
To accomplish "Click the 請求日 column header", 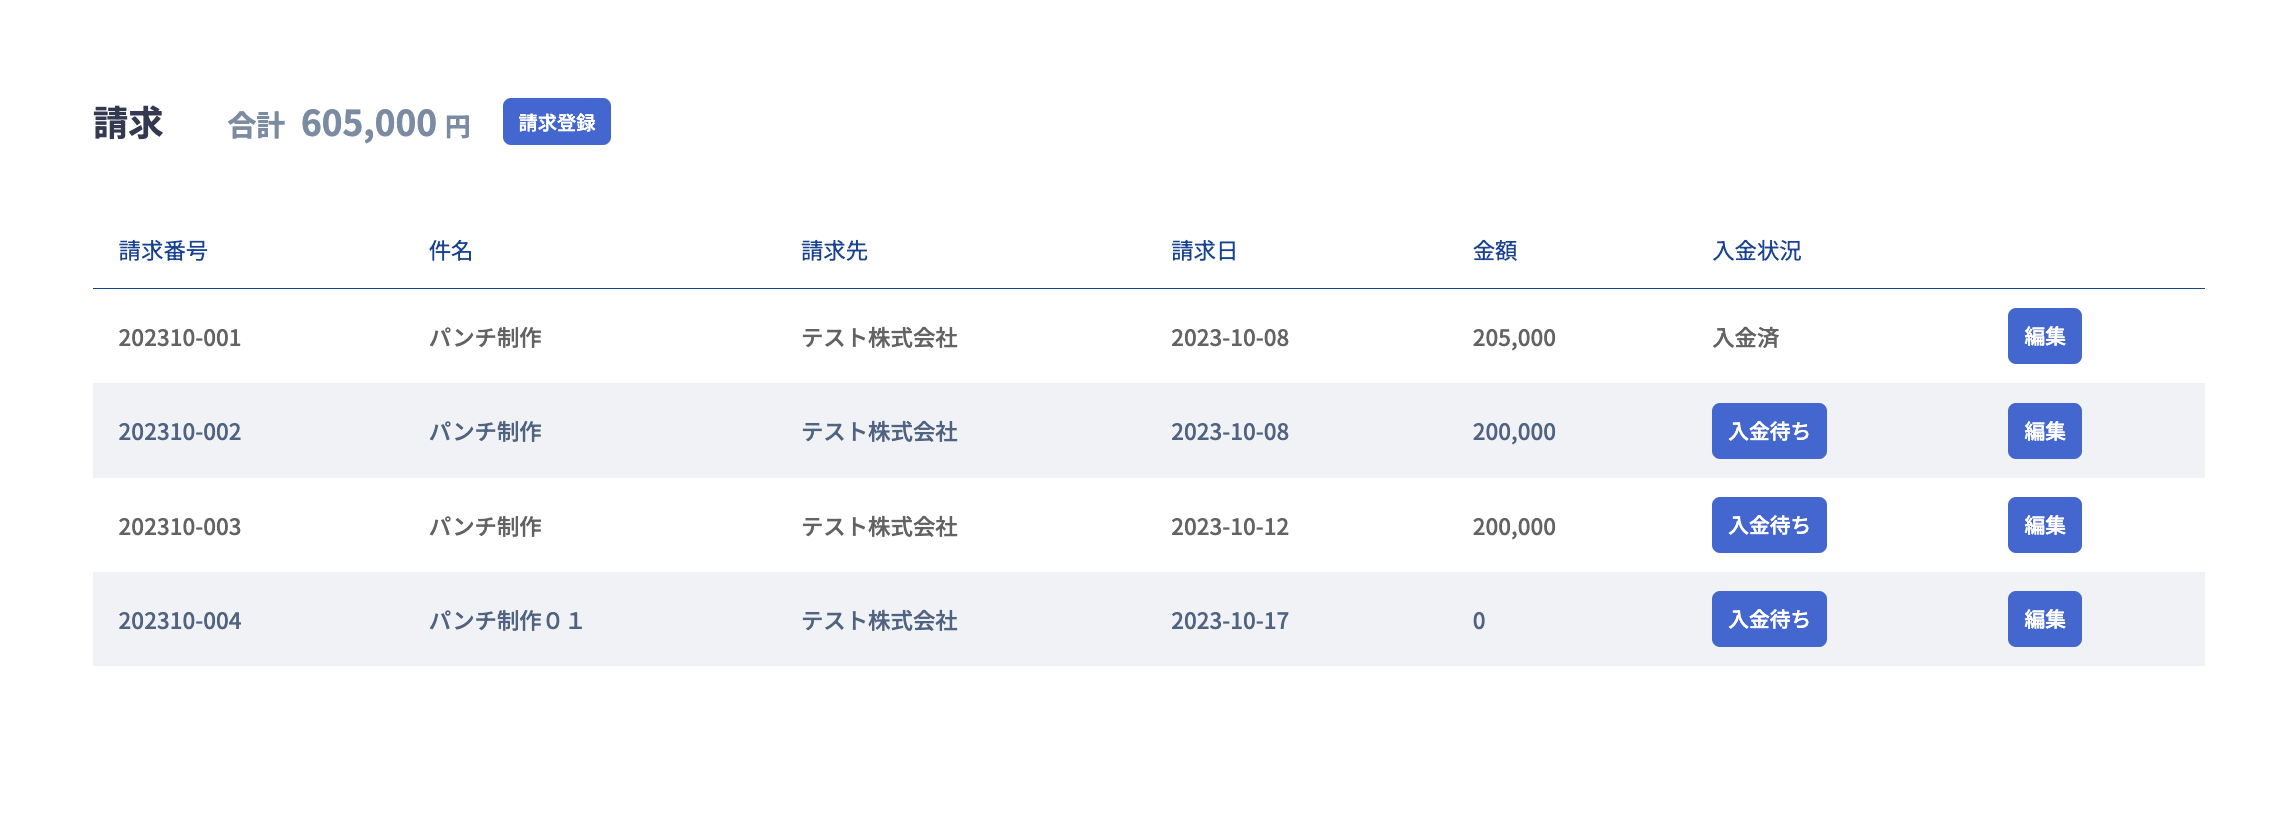I will point(1204,251).
